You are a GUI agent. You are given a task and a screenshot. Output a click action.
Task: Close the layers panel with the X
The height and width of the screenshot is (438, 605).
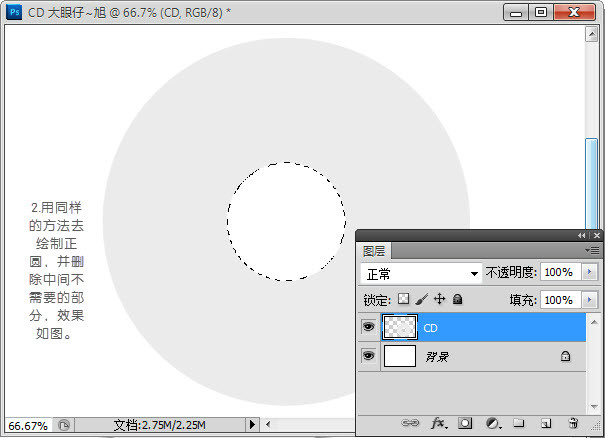[597, 235]
